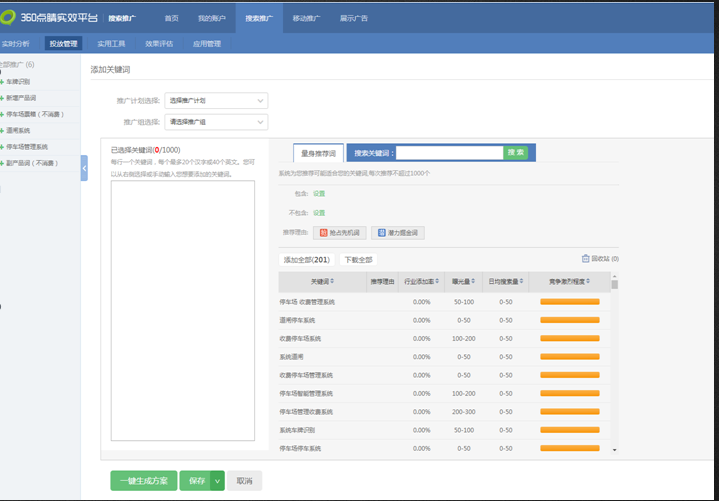Switch to the 量身推荐词 tab
The height and width of the screenshot is (501, 719).
click(x=319, y=153)
